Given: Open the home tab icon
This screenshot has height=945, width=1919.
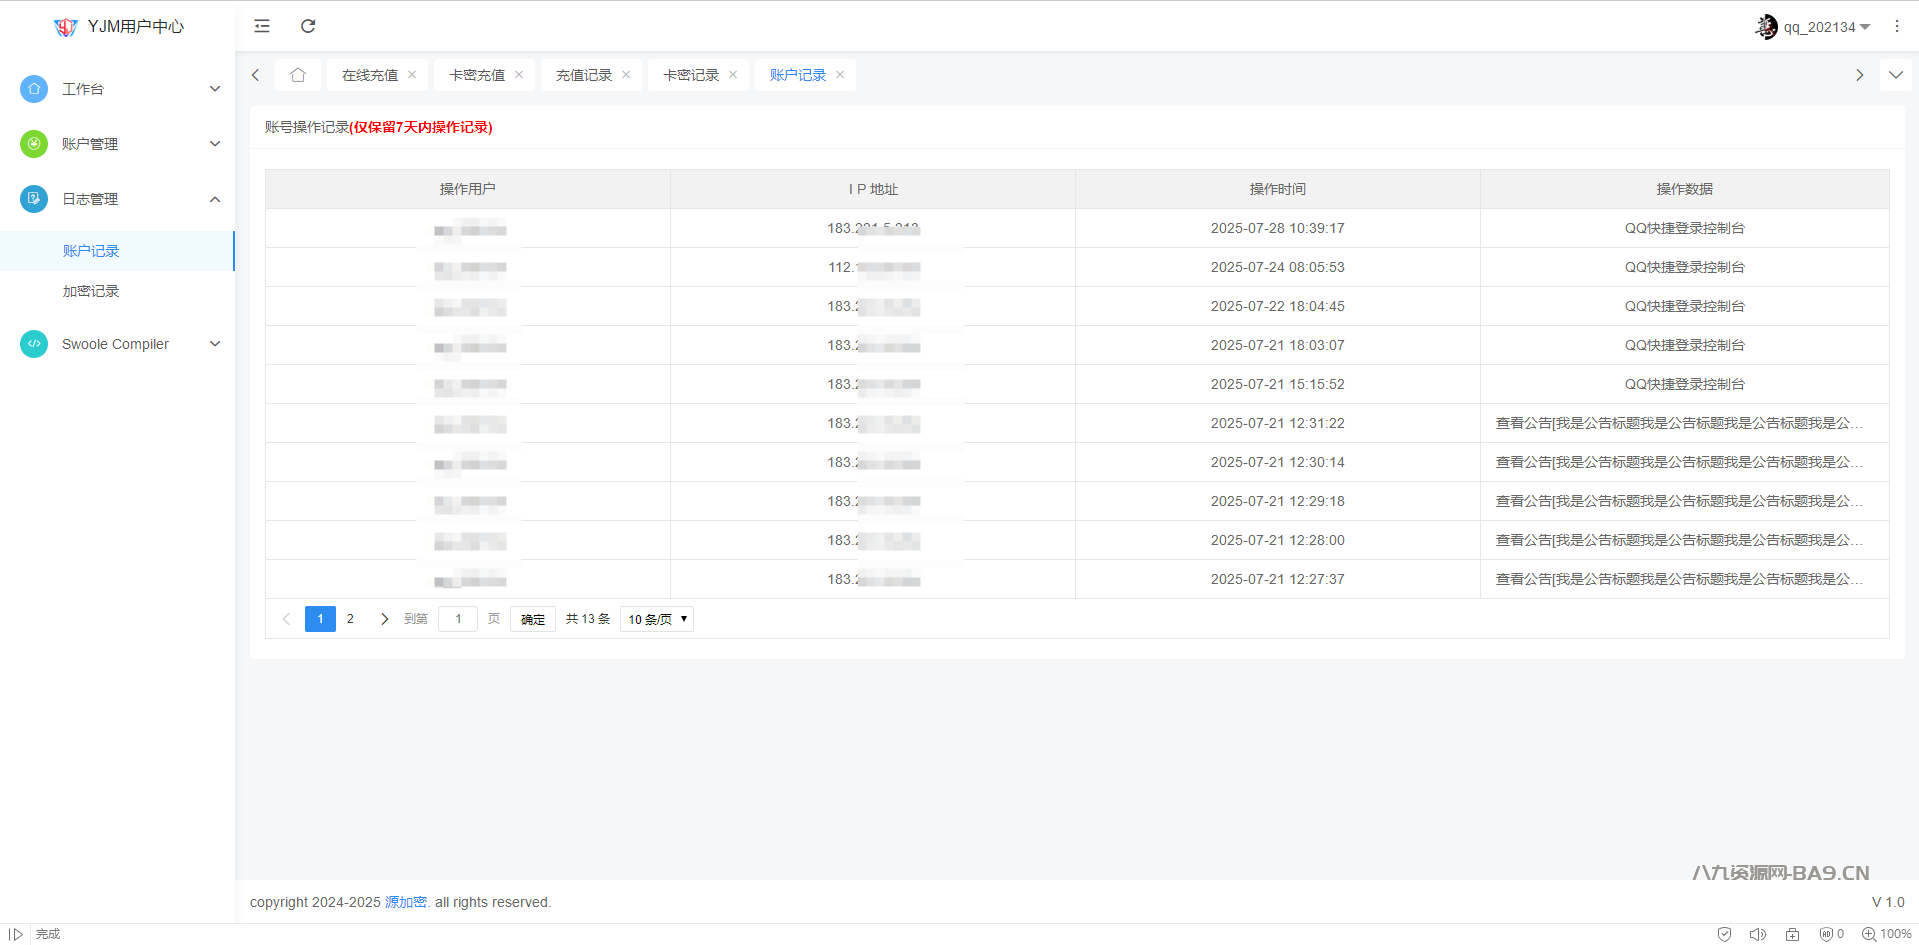Looking at the screenshot, I should (298, 75).
